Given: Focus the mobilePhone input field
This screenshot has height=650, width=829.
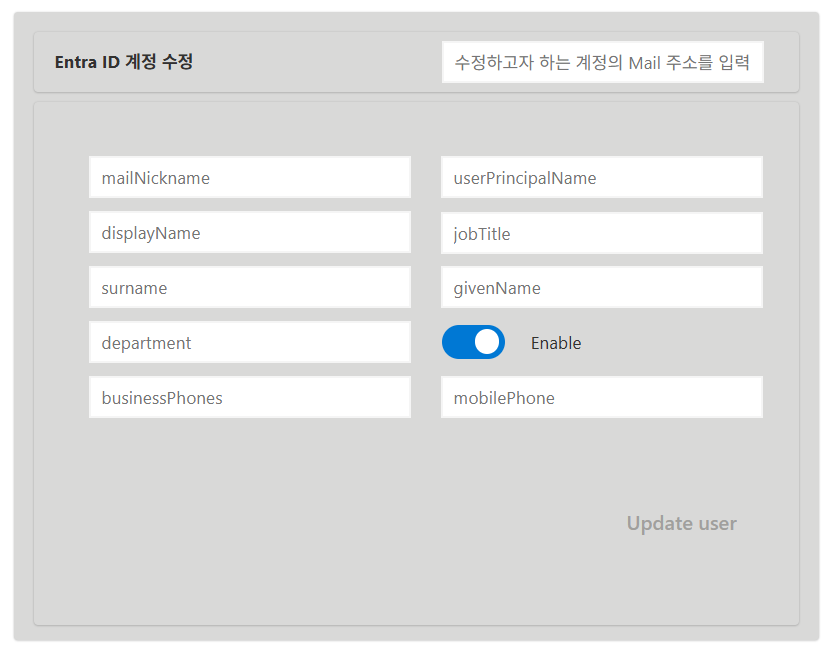Looking at the screenshot, I should [602, 397].
